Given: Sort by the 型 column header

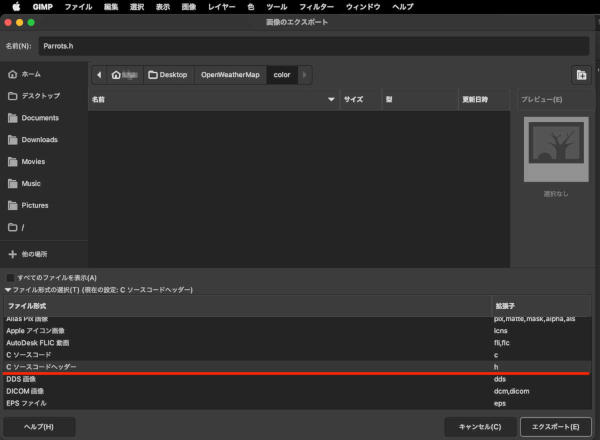Looking at the screenshot, I should click(x=420, y=99).
